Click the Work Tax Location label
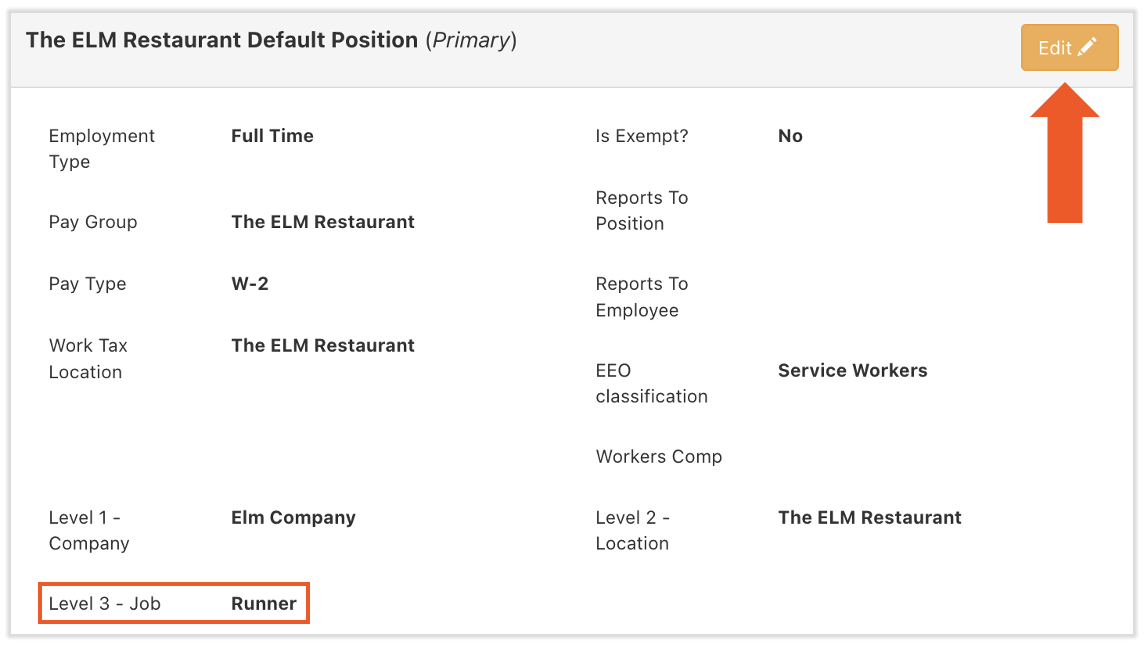 click(88, 358)
